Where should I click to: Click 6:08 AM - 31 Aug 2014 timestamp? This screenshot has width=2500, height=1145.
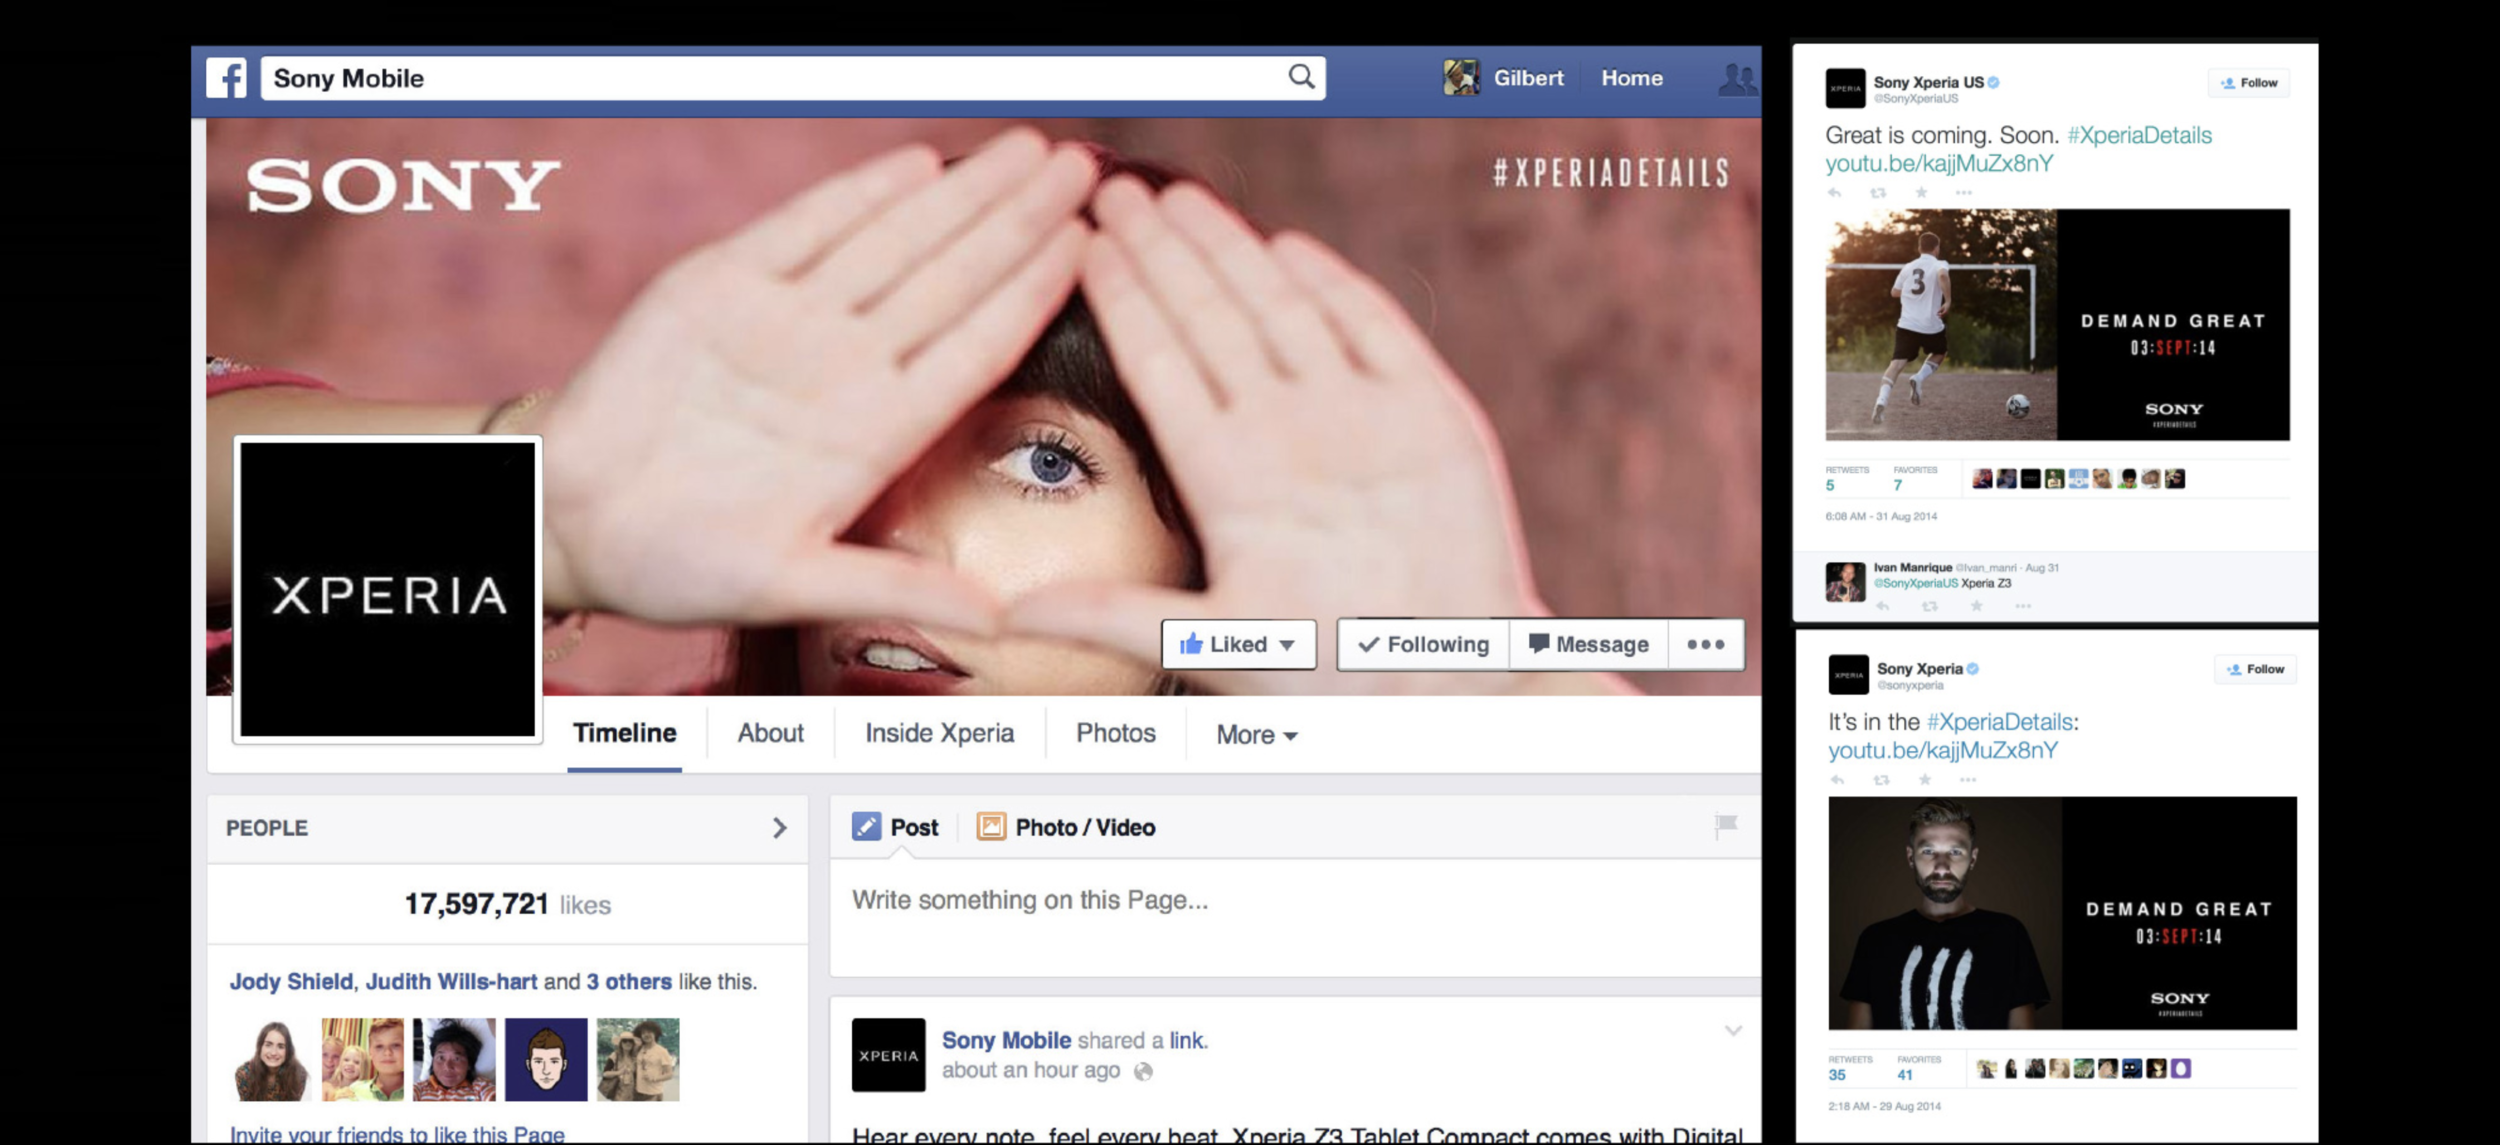(1881, 517)
